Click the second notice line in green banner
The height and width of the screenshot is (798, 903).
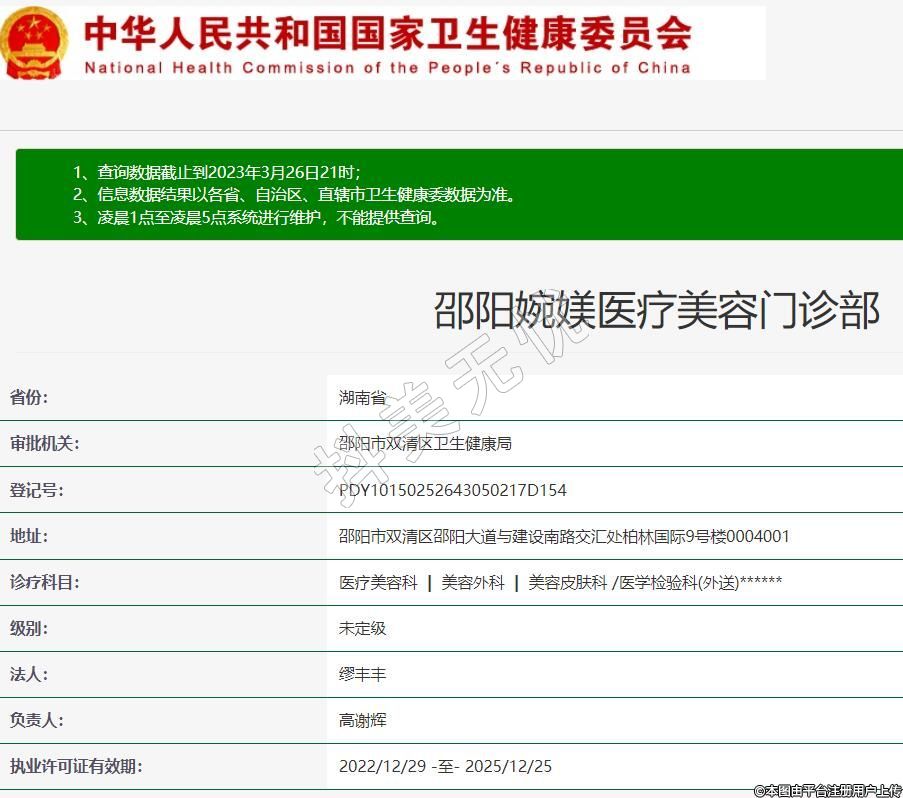294,195
